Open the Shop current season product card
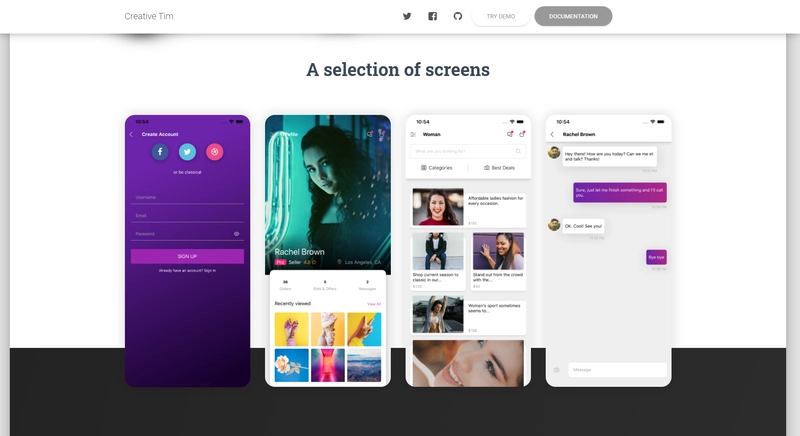The image size is (800, 436). pos(438,261)
